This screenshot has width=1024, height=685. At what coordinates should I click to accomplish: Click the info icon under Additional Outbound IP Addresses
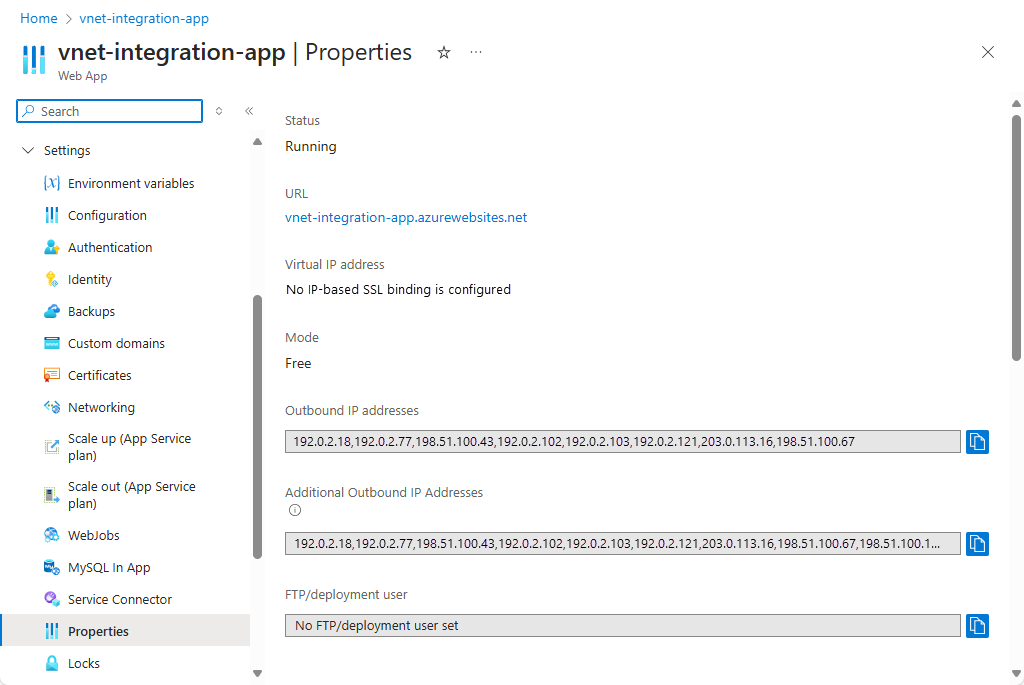(x=295, y=510)
